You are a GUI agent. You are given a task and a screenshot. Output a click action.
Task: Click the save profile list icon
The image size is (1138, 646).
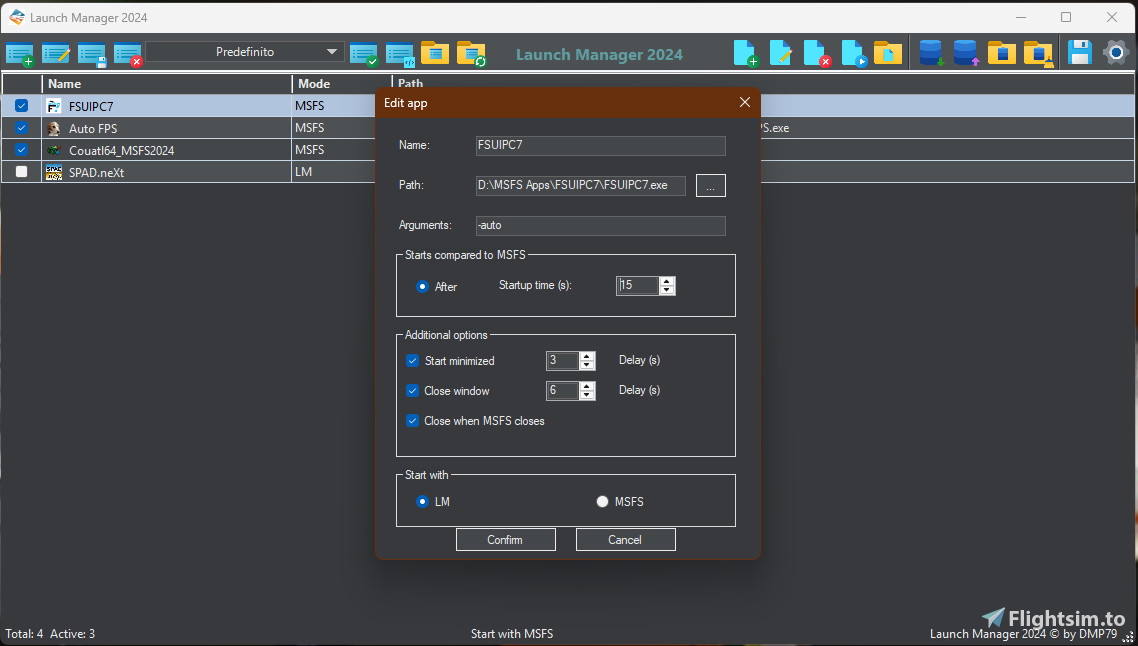click(92, 54)
